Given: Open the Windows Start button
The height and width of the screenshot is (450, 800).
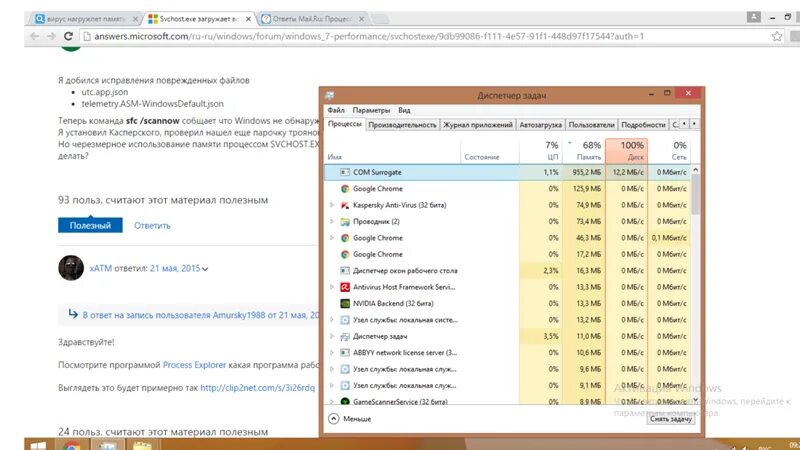Looking at the screenshot, I should [38, 445].
